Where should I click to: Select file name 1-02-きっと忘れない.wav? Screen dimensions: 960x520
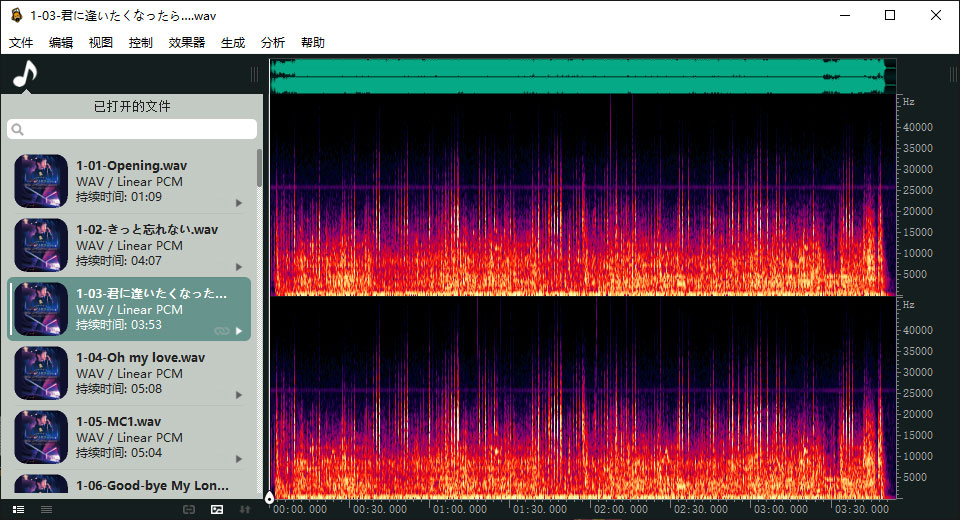tap(147, 230)
